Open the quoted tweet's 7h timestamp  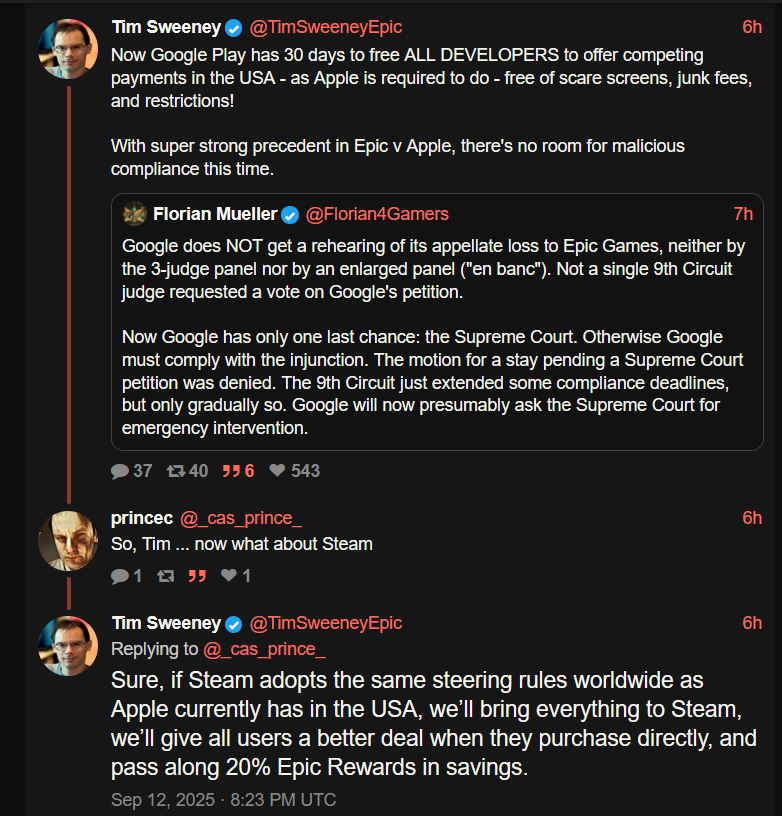[x=743, y=214]
